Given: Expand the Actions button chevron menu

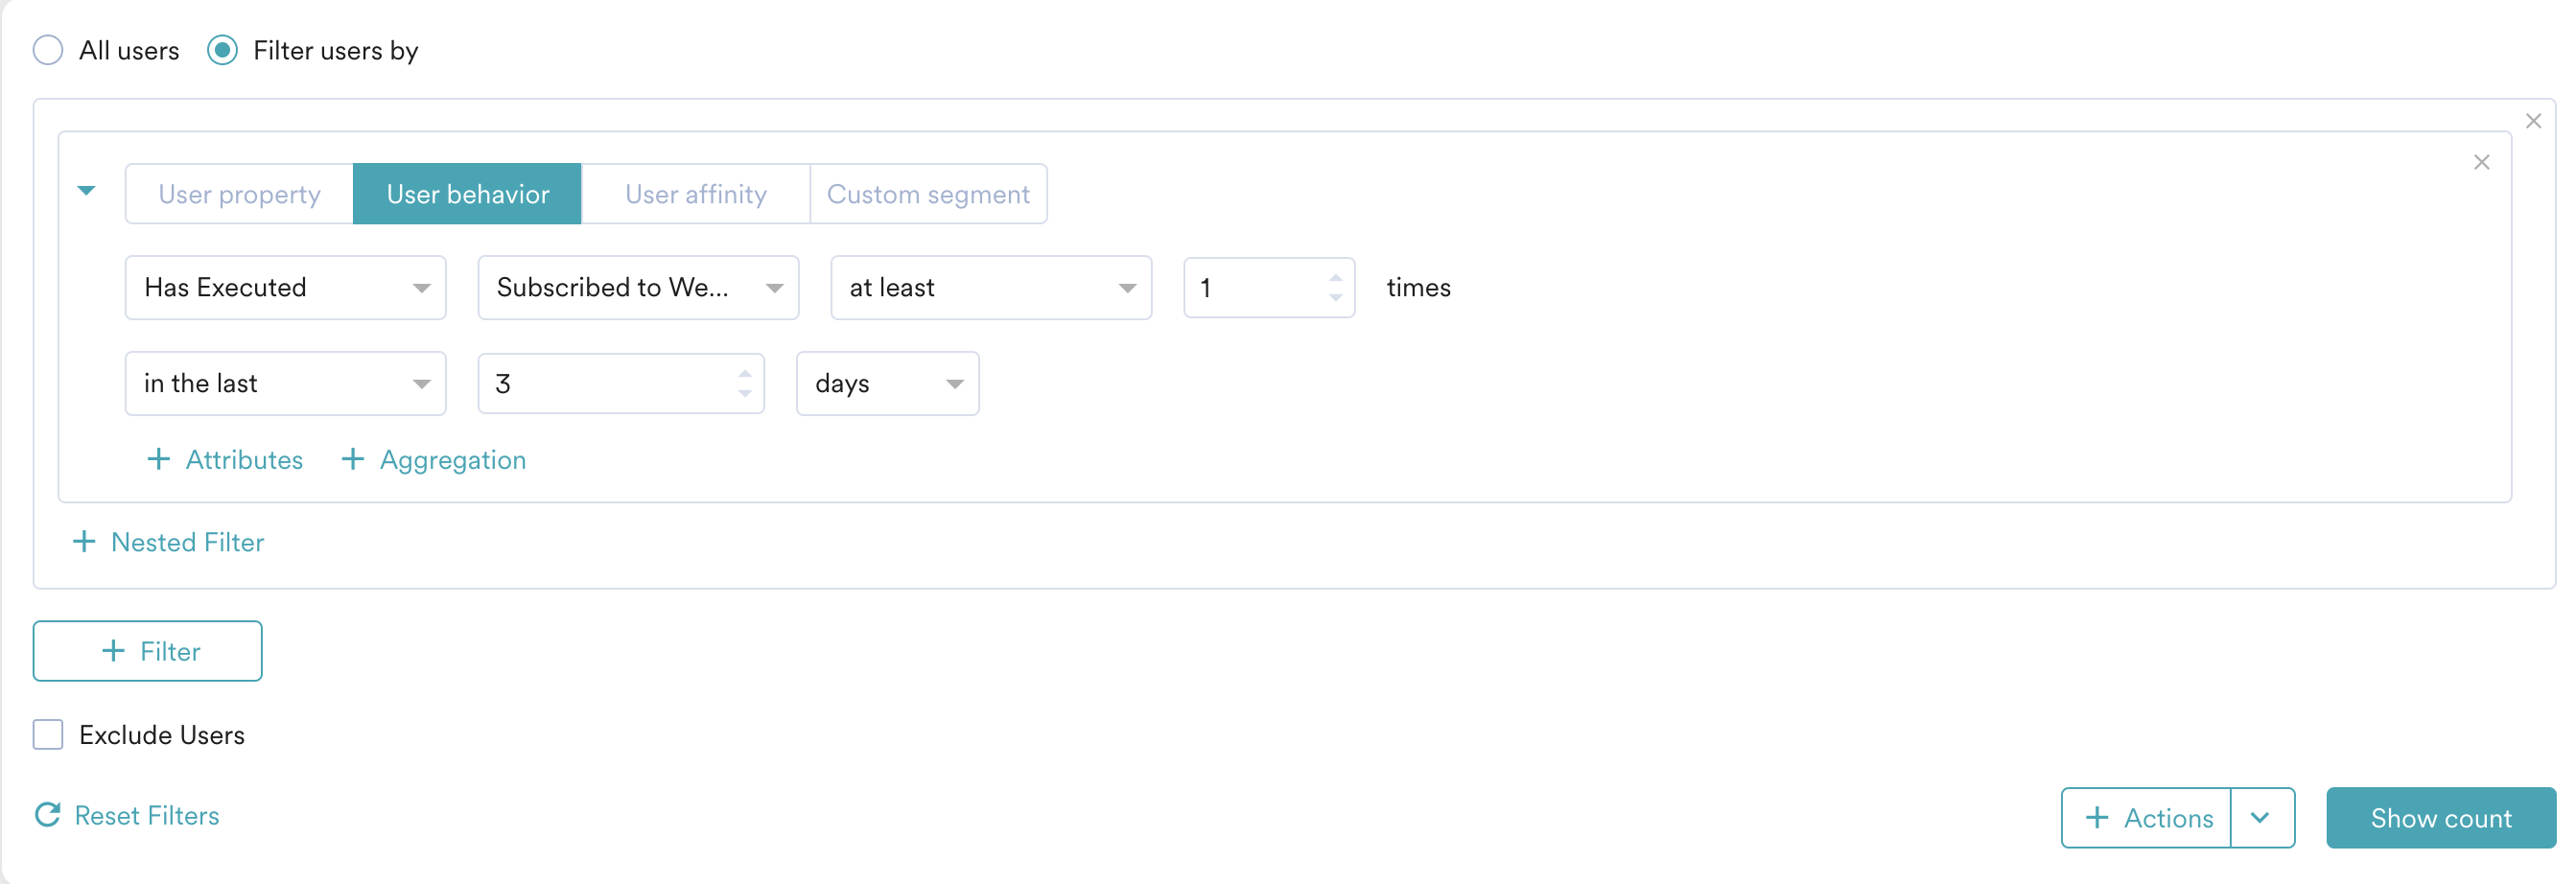Looking at the screenshot, I should [2261, 818].
